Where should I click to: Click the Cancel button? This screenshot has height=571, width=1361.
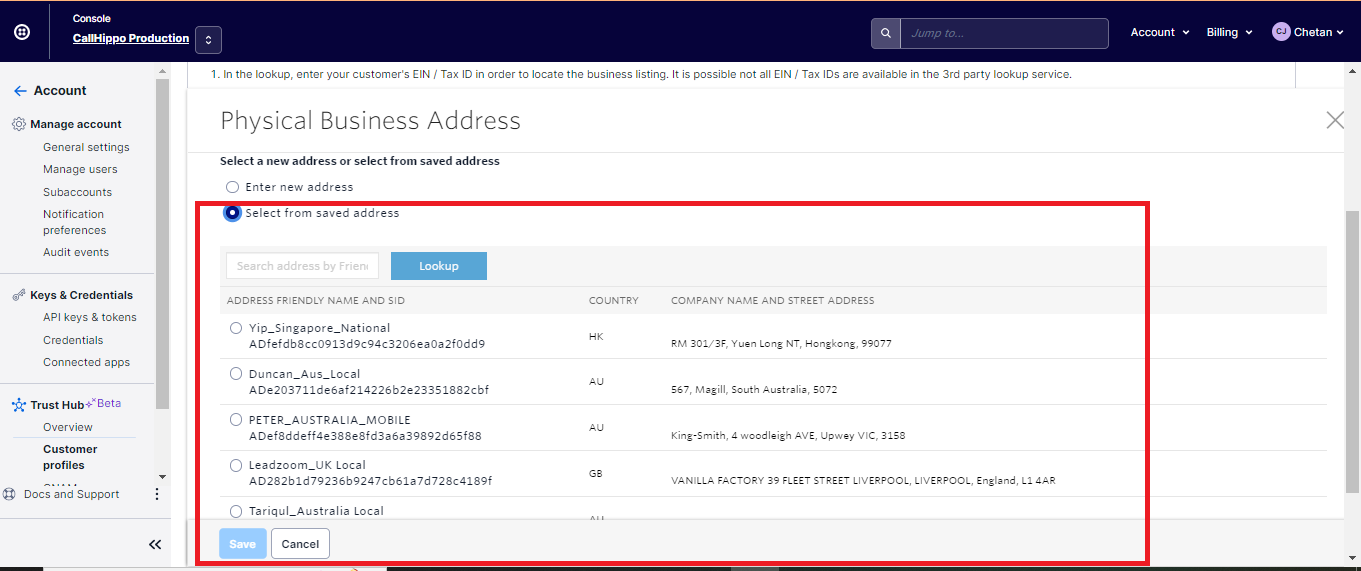coord(300,544)
